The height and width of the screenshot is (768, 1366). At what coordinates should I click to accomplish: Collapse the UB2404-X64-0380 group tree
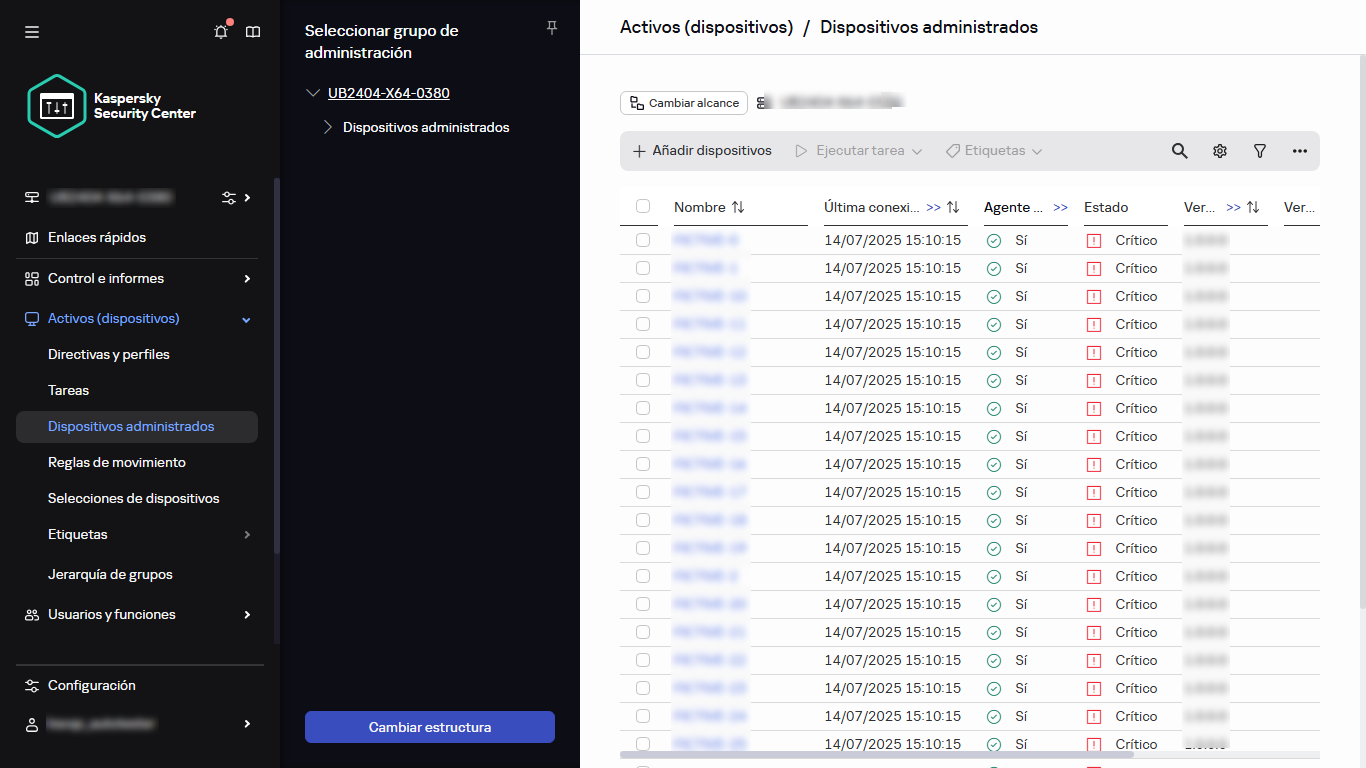tap(313, 92)
